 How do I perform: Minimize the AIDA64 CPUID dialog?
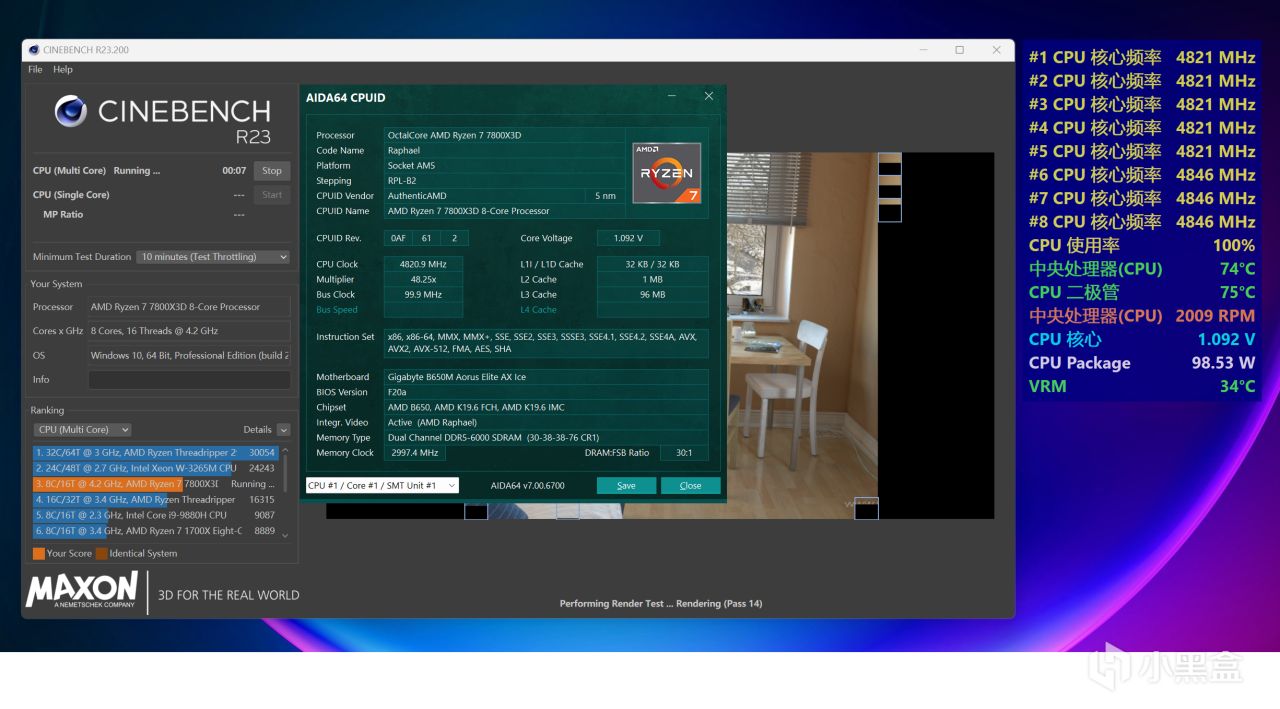coord(672,96)
